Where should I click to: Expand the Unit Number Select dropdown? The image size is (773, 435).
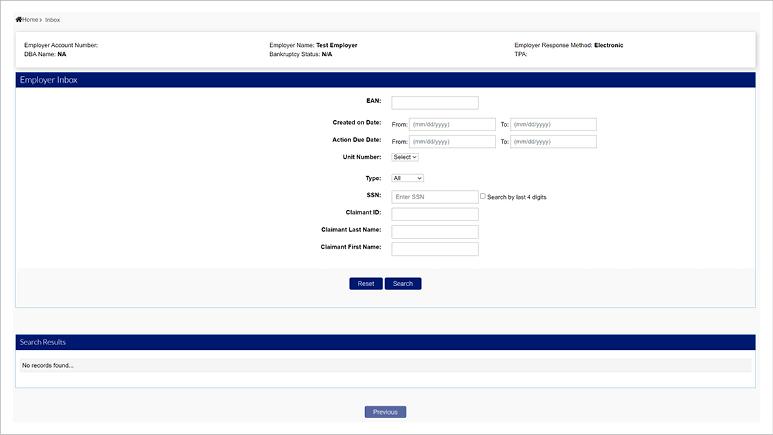405,157
